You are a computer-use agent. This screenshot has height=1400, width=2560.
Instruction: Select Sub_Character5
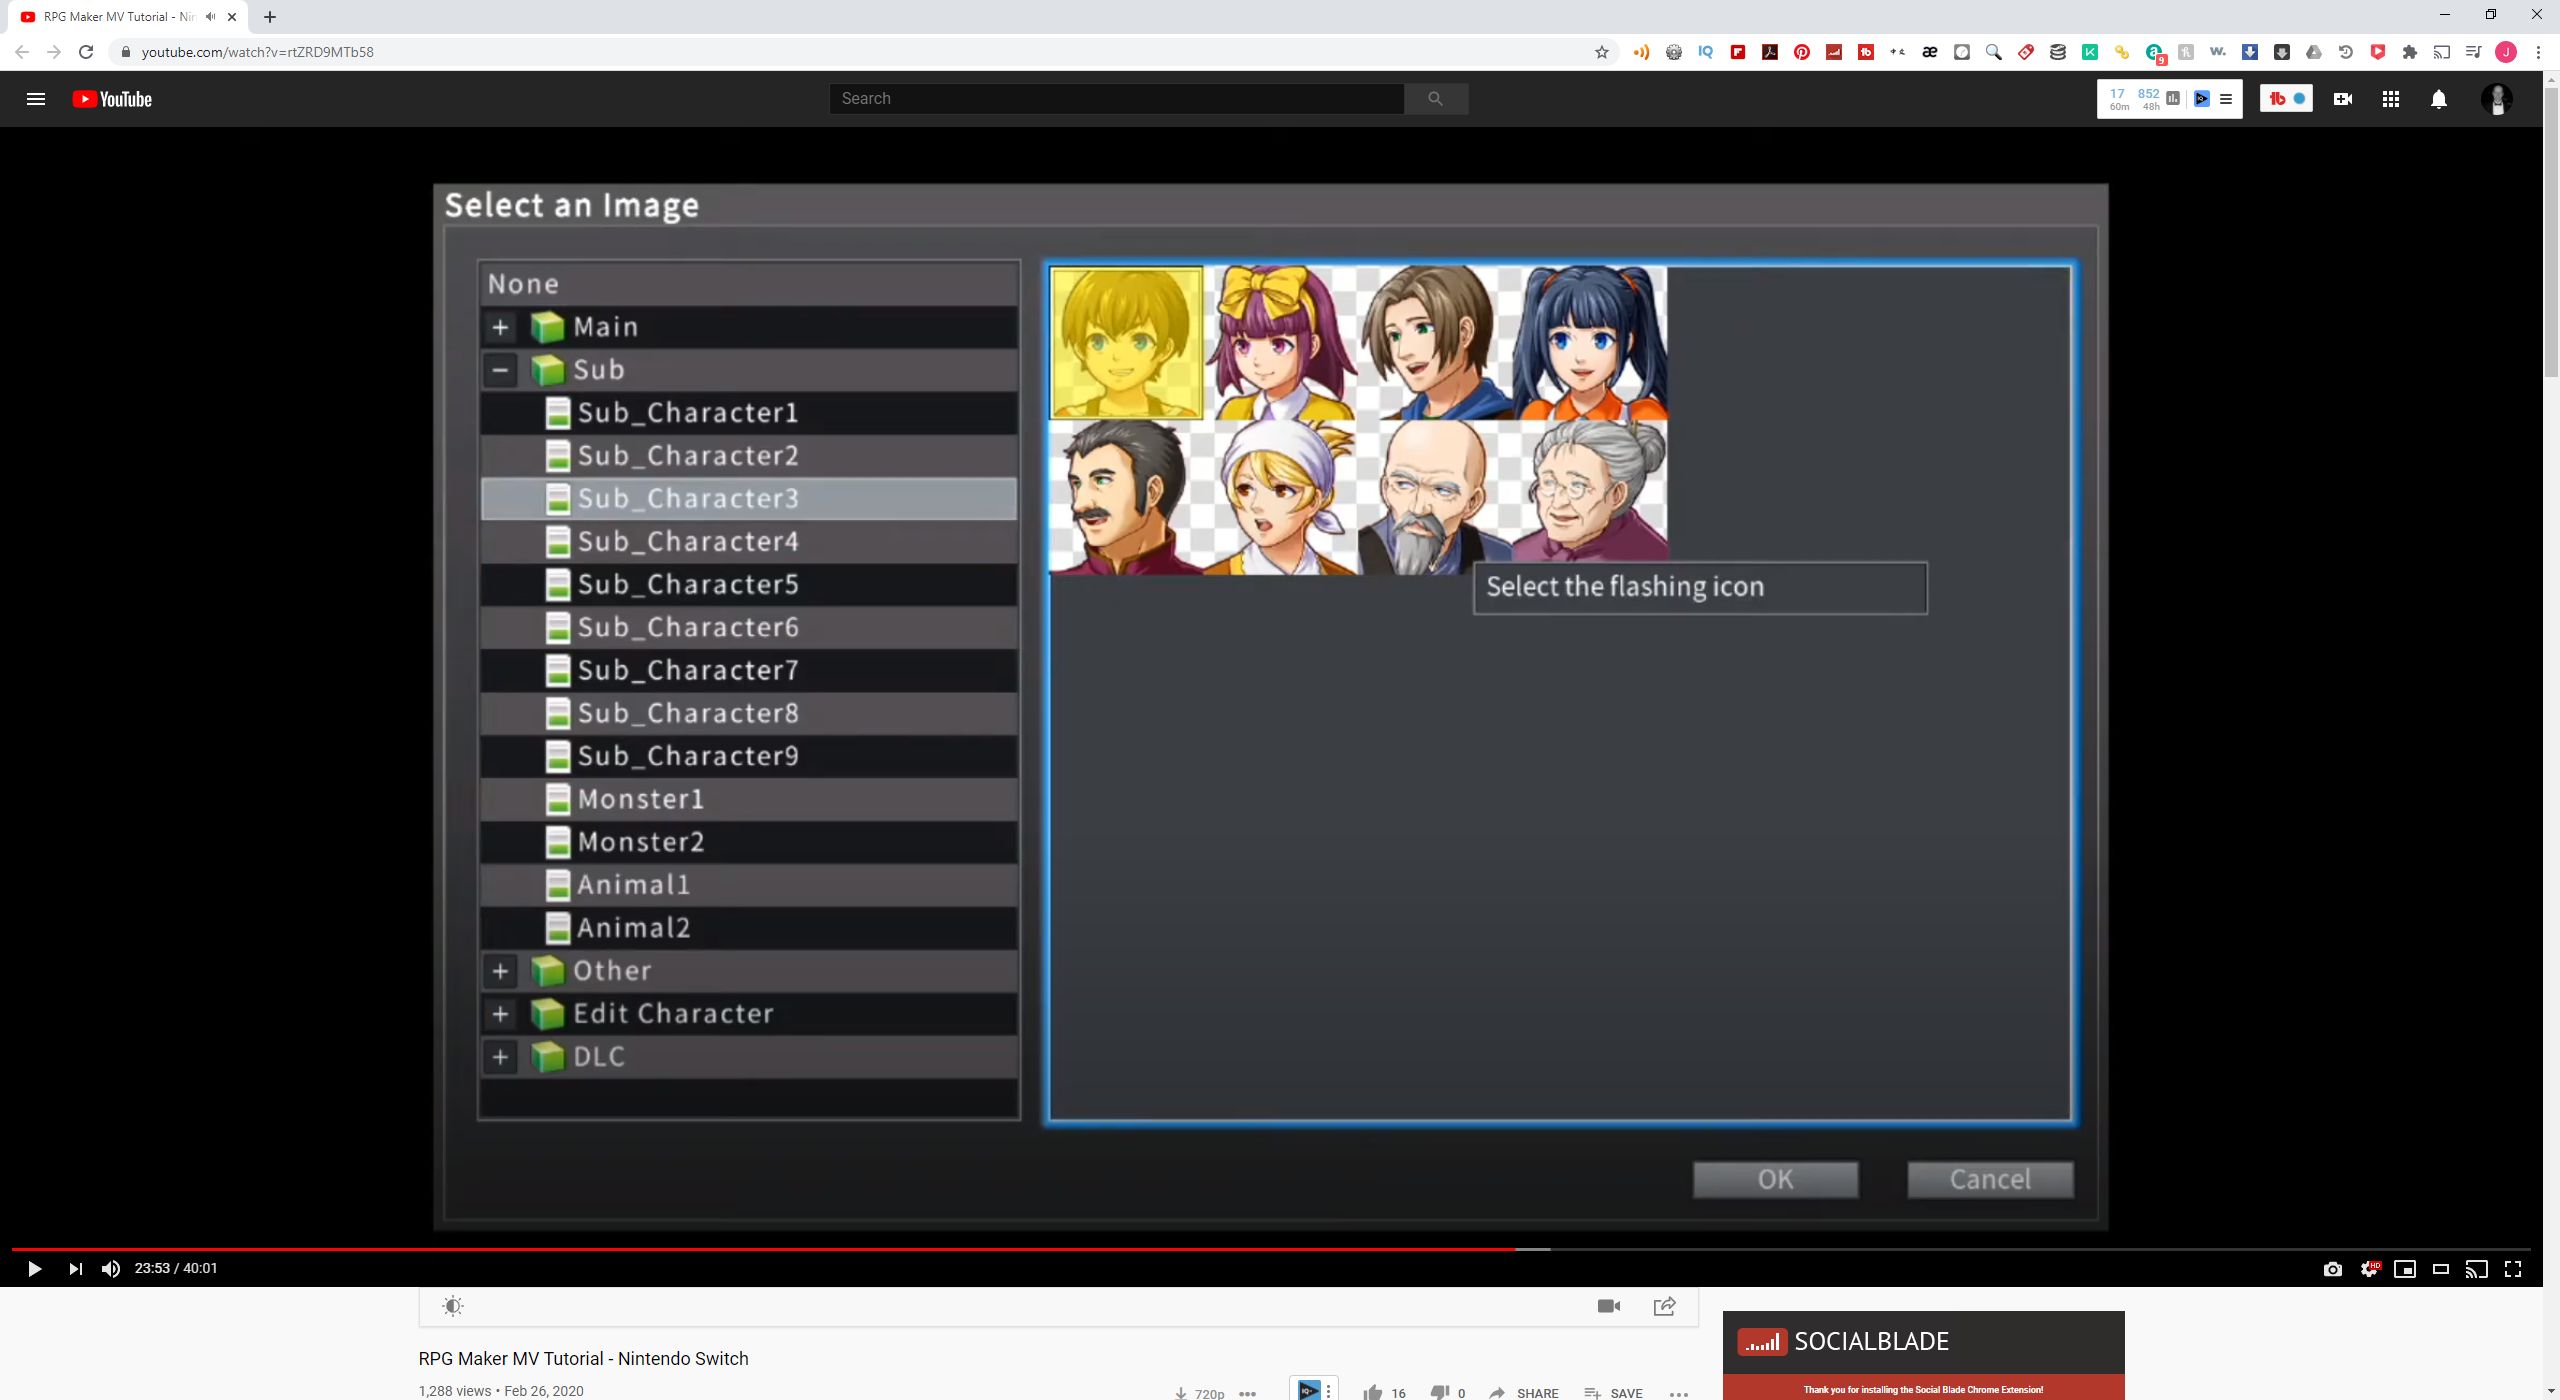click(x=749, y=585)
